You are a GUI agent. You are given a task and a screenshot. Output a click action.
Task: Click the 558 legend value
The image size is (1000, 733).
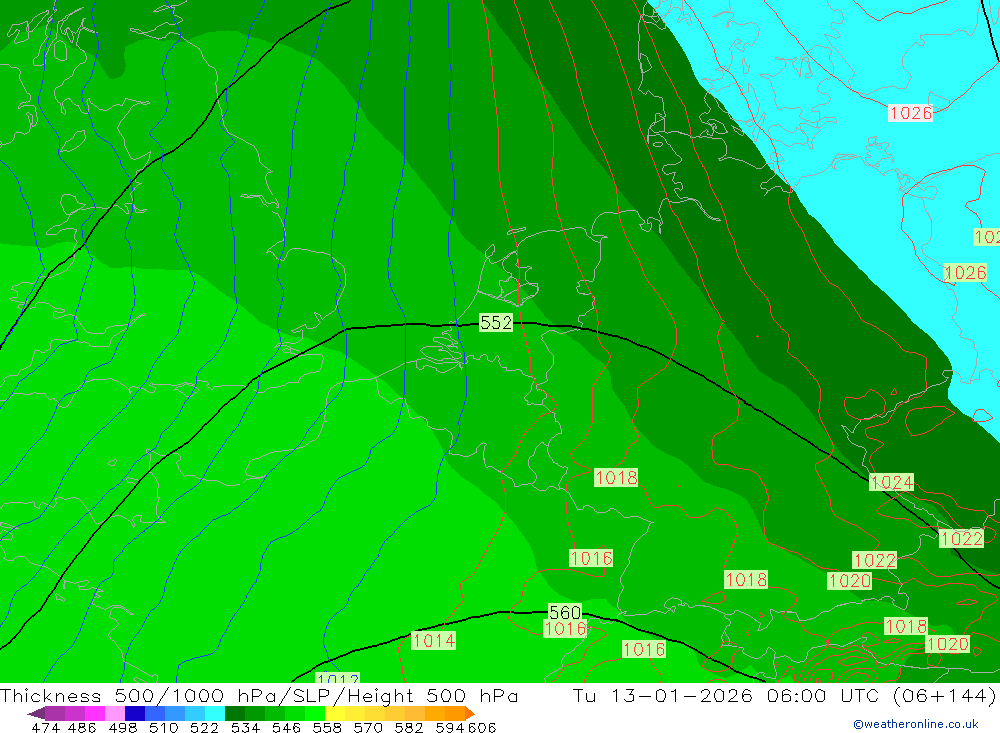pos(327,728)
